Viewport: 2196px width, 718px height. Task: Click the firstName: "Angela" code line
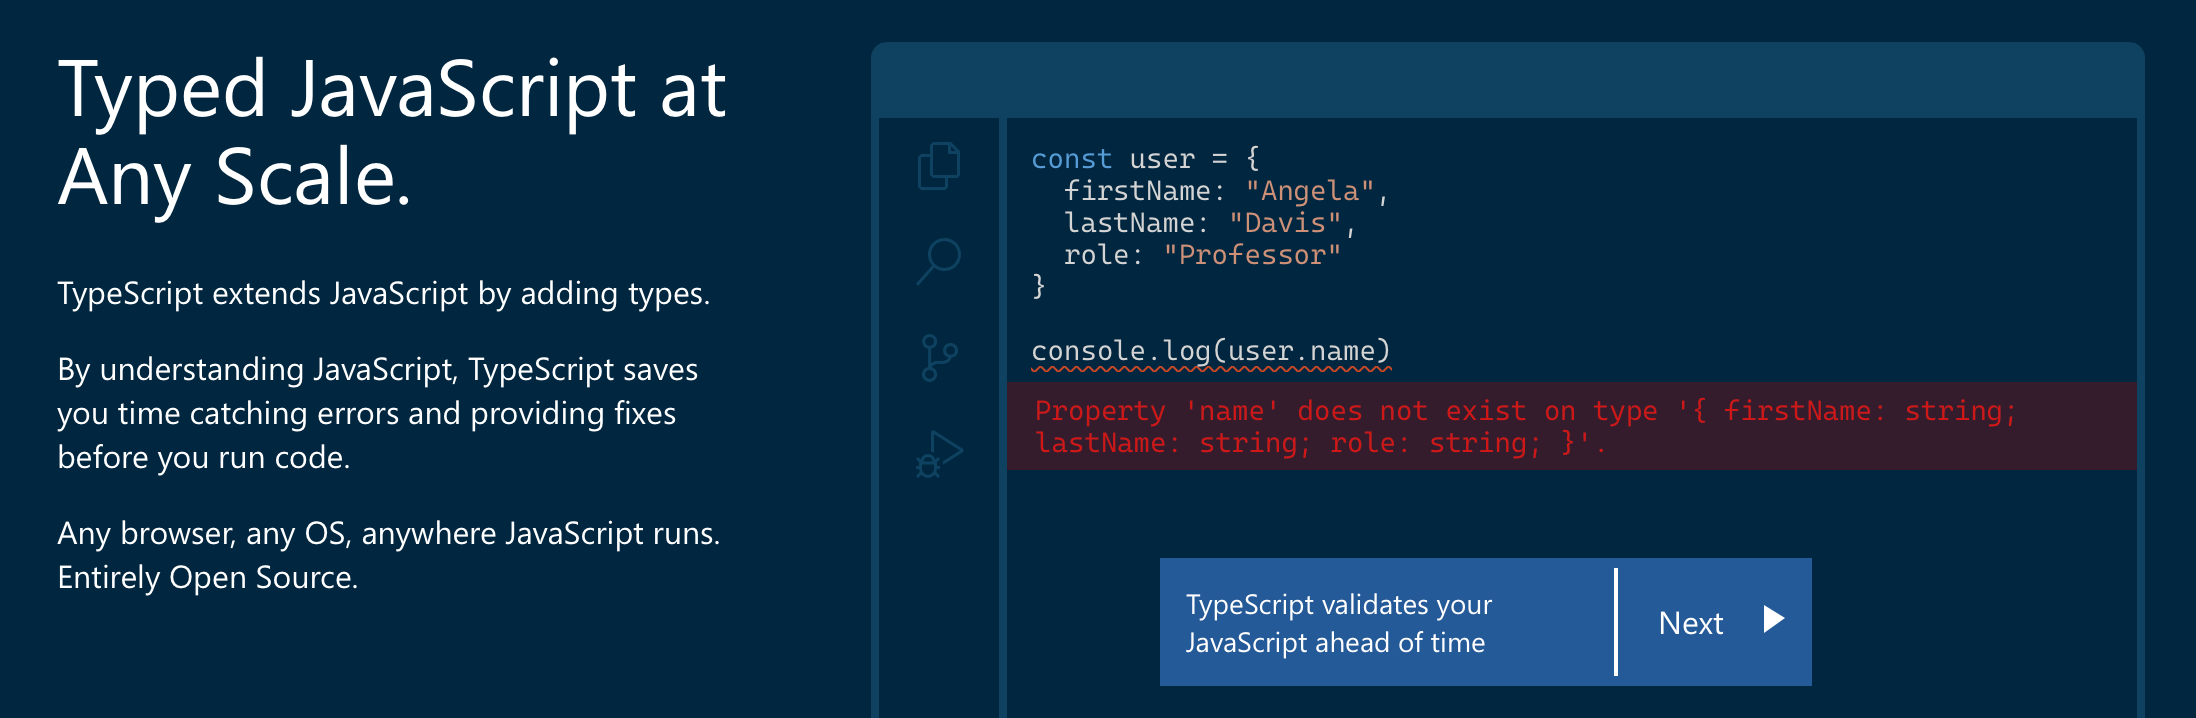pyautogui.click(x=1226, y=191)
